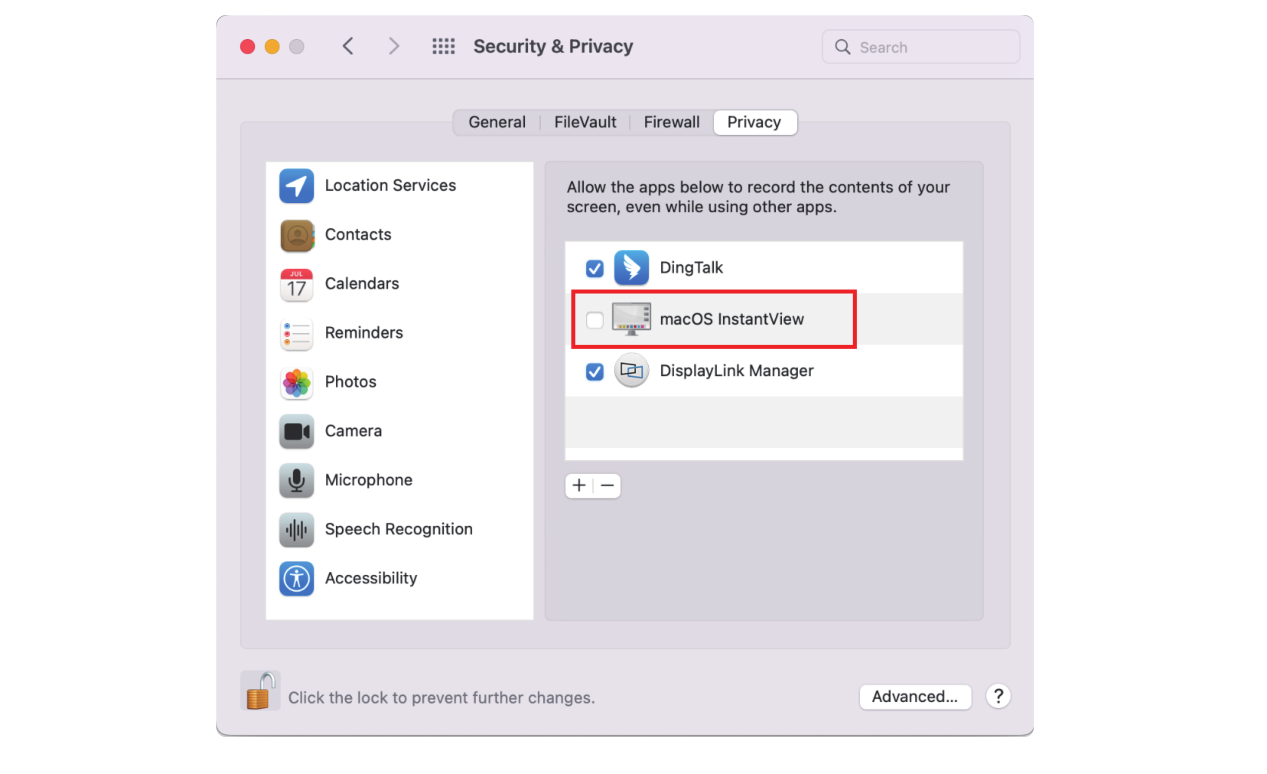This screenshot has width=1267, height=774.
Task: Open the Advanced… settings button
Action: pos(915,697)
